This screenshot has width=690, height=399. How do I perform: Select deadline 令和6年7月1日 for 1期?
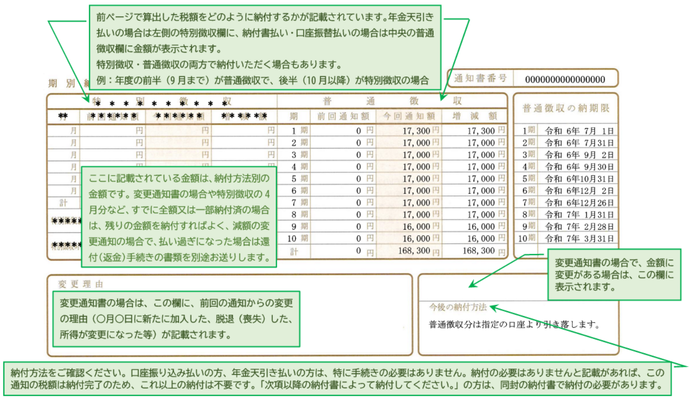[579, 131]
